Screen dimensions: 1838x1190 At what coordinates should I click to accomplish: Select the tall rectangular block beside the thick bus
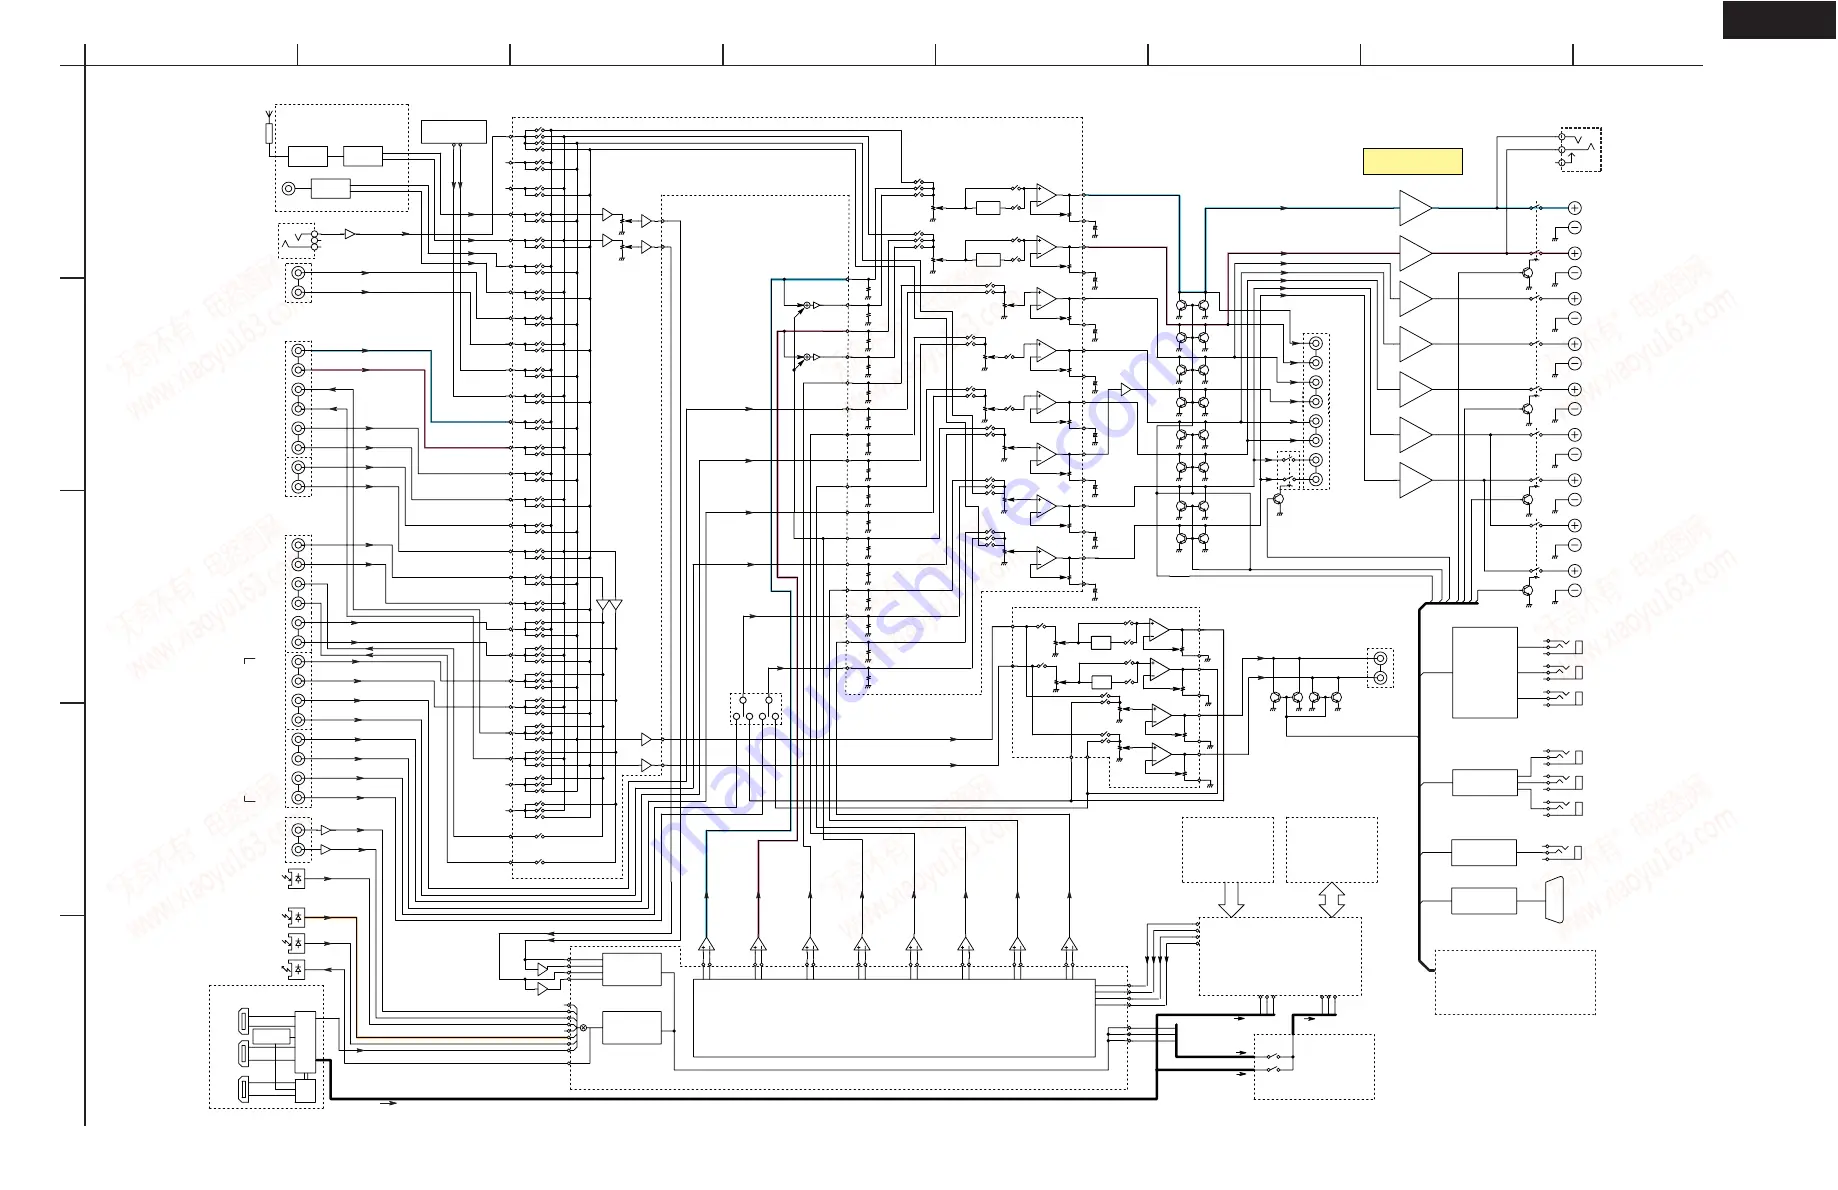coord(1484,673)
